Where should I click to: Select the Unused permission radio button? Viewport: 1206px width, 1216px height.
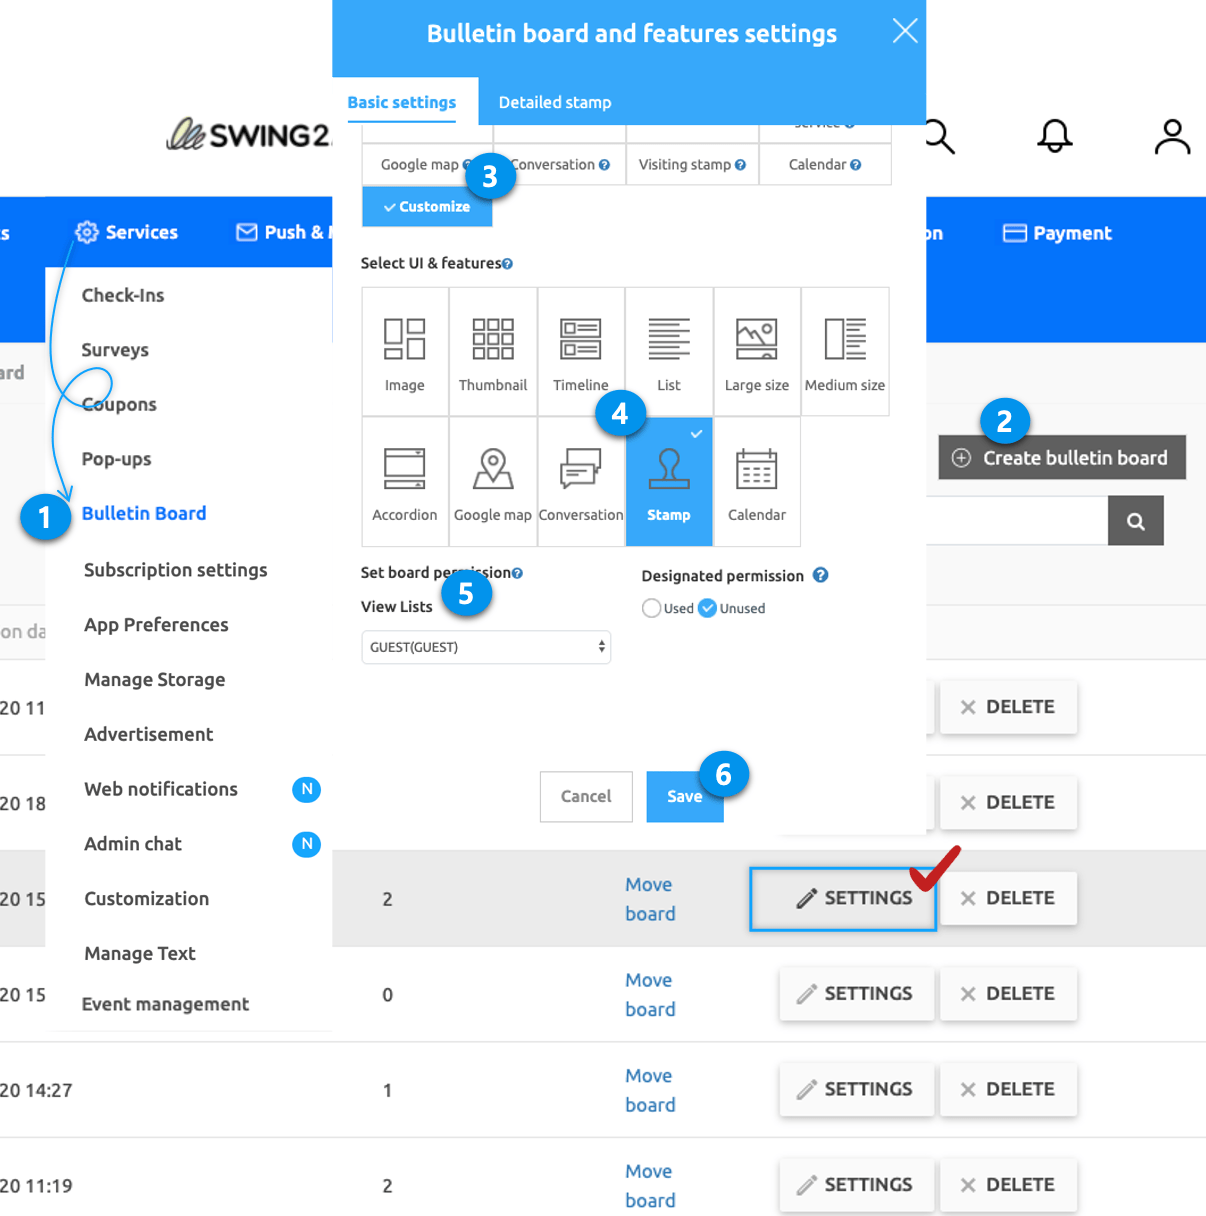point(708,608)
